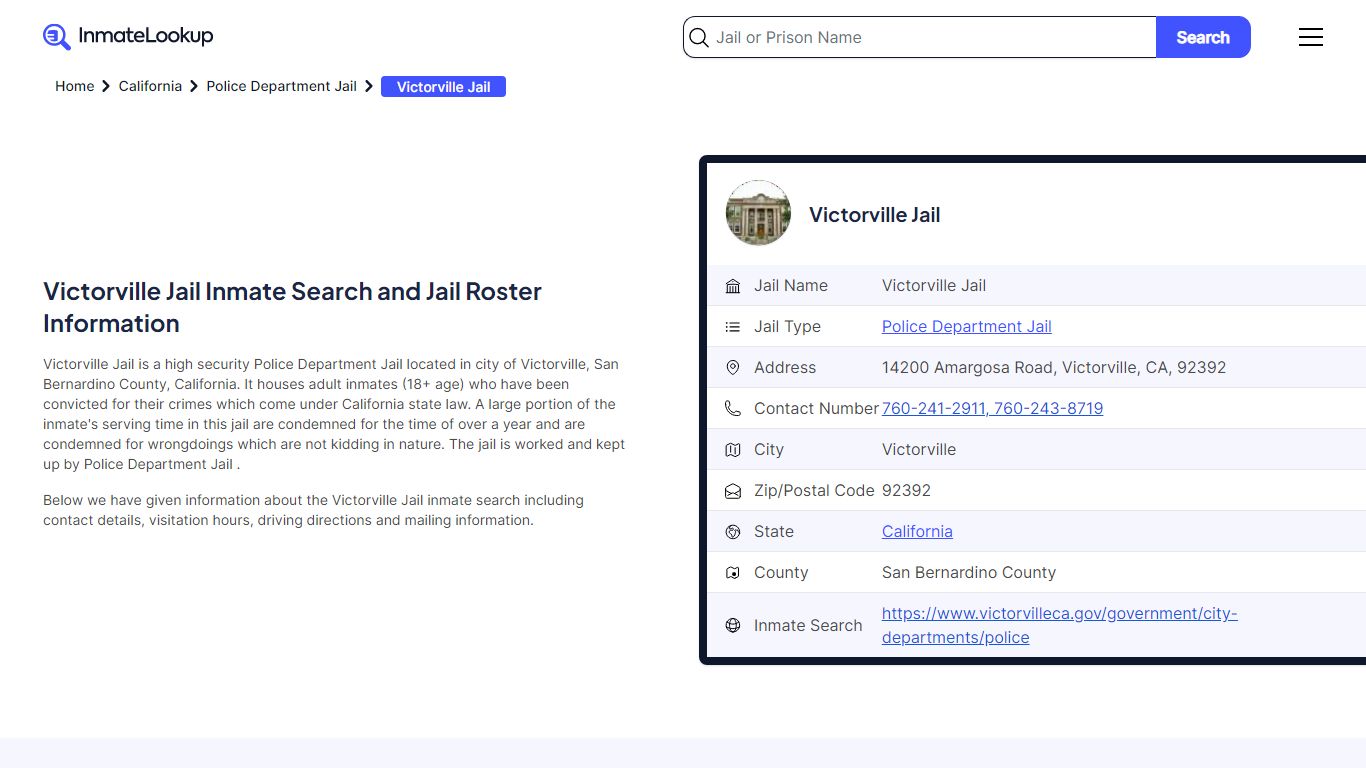Click the State globe icon
The width and height of the screenshot is (1366, 768).
click(733, 532)
